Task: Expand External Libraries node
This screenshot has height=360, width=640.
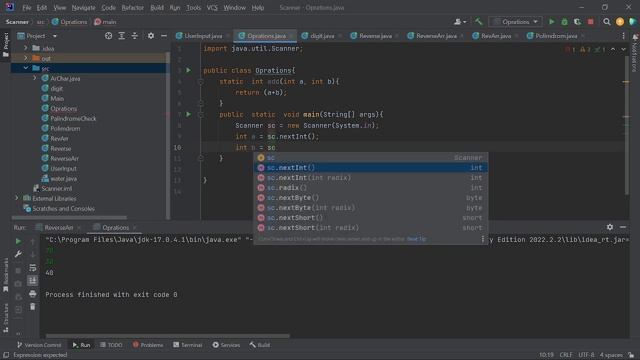Action: [17, 198]
